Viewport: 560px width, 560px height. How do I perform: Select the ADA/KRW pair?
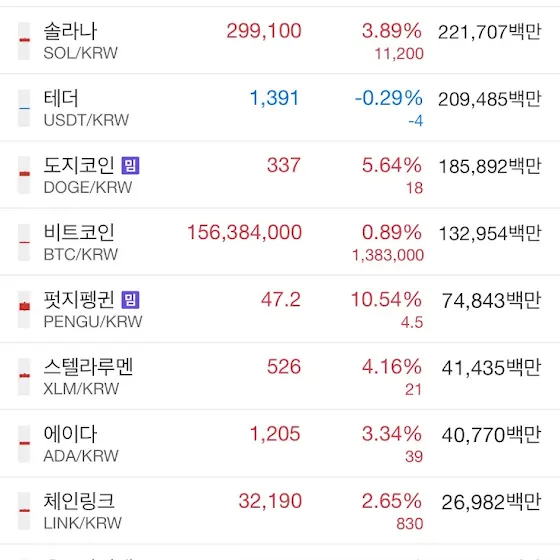click(x=280, y=443)
